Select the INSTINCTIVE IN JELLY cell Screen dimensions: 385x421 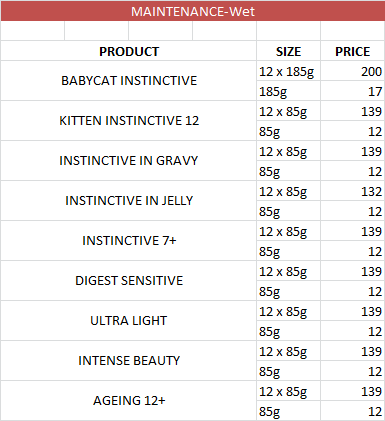pos(129,201)
